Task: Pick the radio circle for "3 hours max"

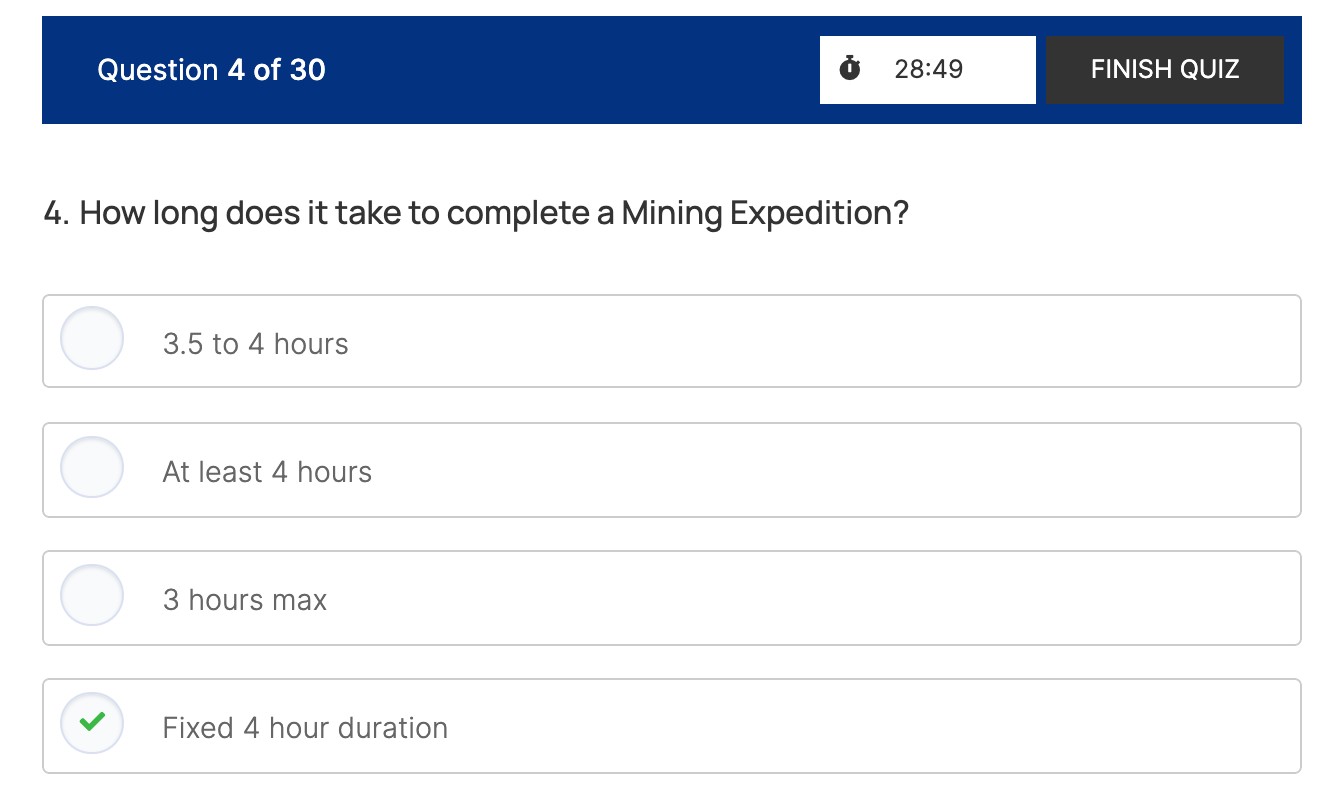Action: (92, 594)
